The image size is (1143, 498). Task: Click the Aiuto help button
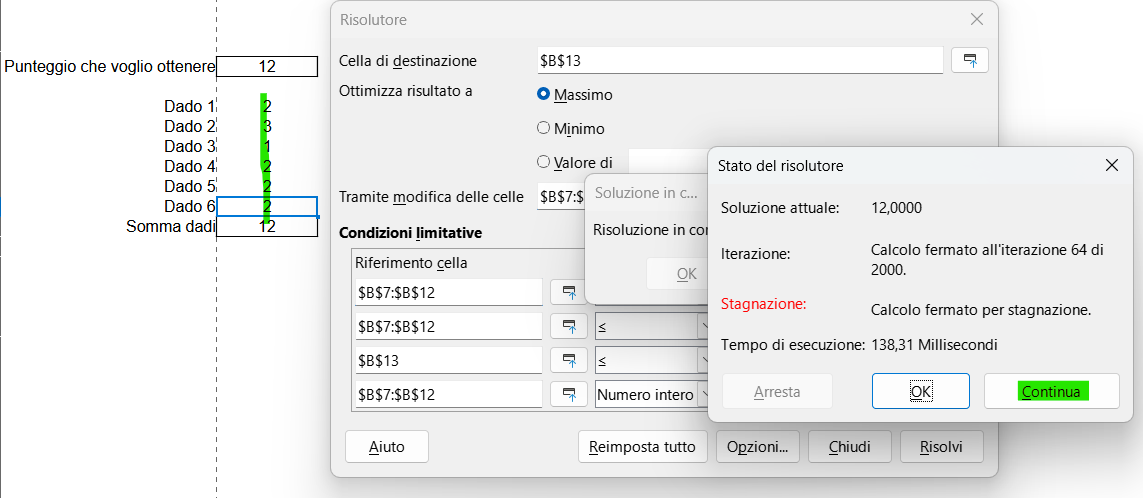click(x=386, y=447)
